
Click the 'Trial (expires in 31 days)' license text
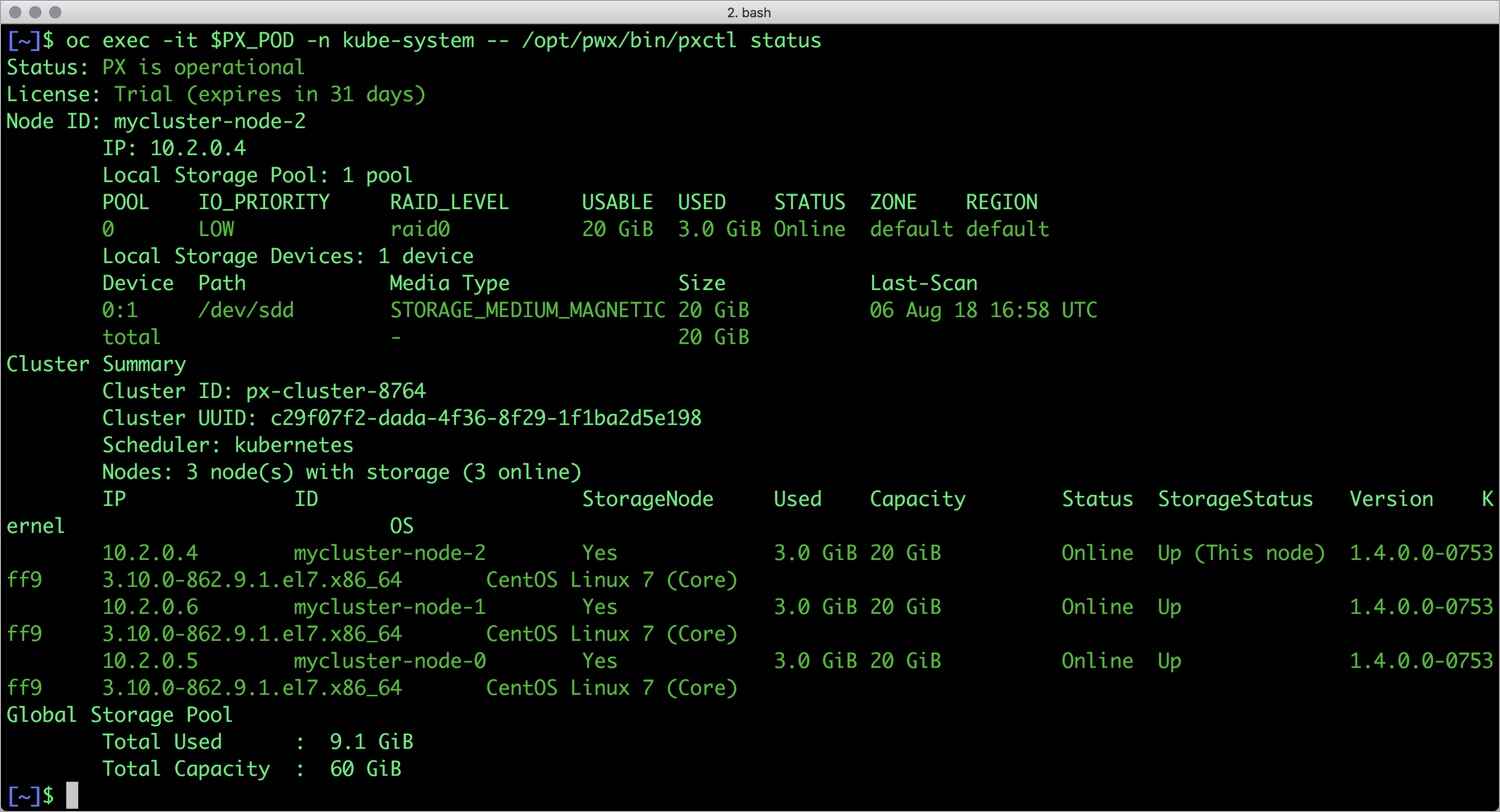tap(270, 95)
